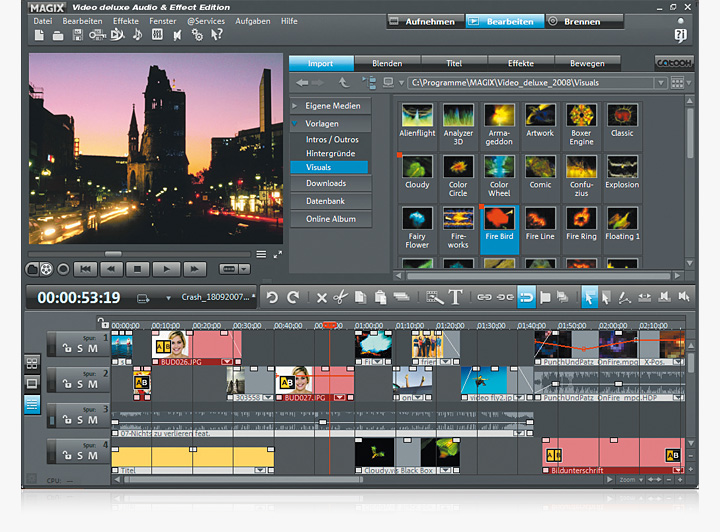
Task: Click the timeline horizontal scrollbar
Action: coord(243,480)
